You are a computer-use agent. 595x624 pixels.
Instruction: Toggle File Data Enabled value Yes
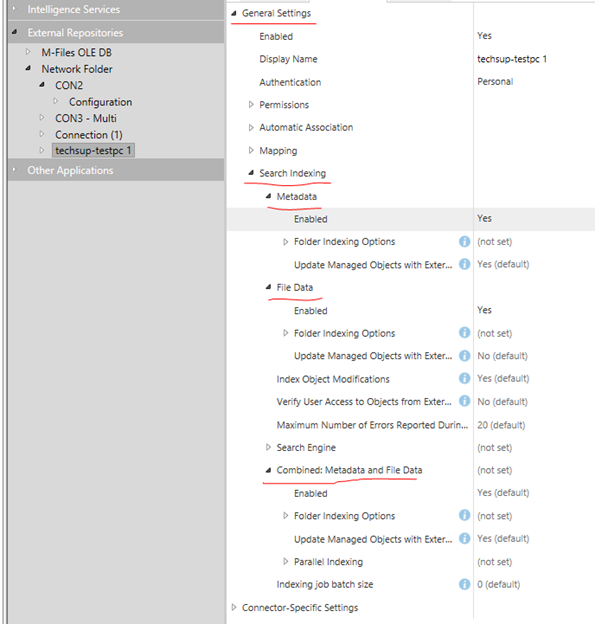pos(484,310)
